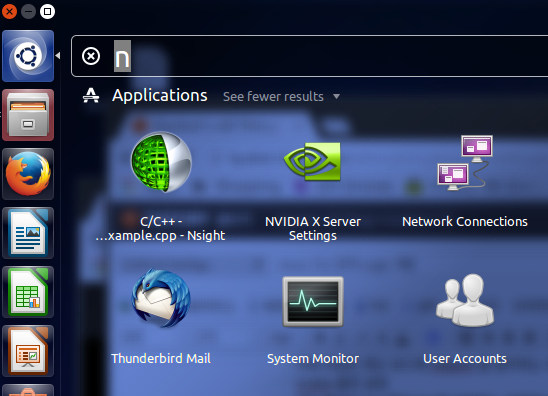Focus the Dash search field containing 'n'
The width and height of the screenshot is (548, 396).
click(311, 56)
